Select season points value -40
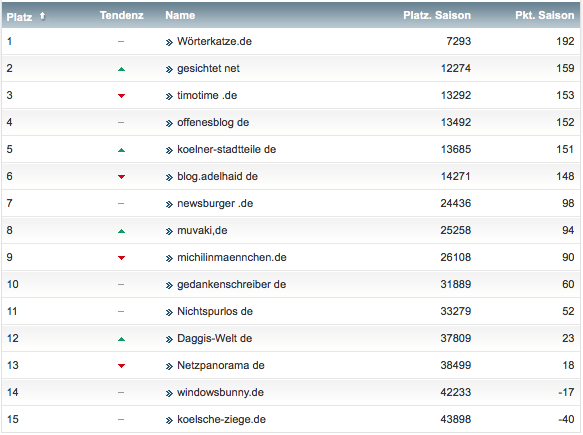Image resolution: width=583 pixels, height=435 pixels. tap(566, 419)
